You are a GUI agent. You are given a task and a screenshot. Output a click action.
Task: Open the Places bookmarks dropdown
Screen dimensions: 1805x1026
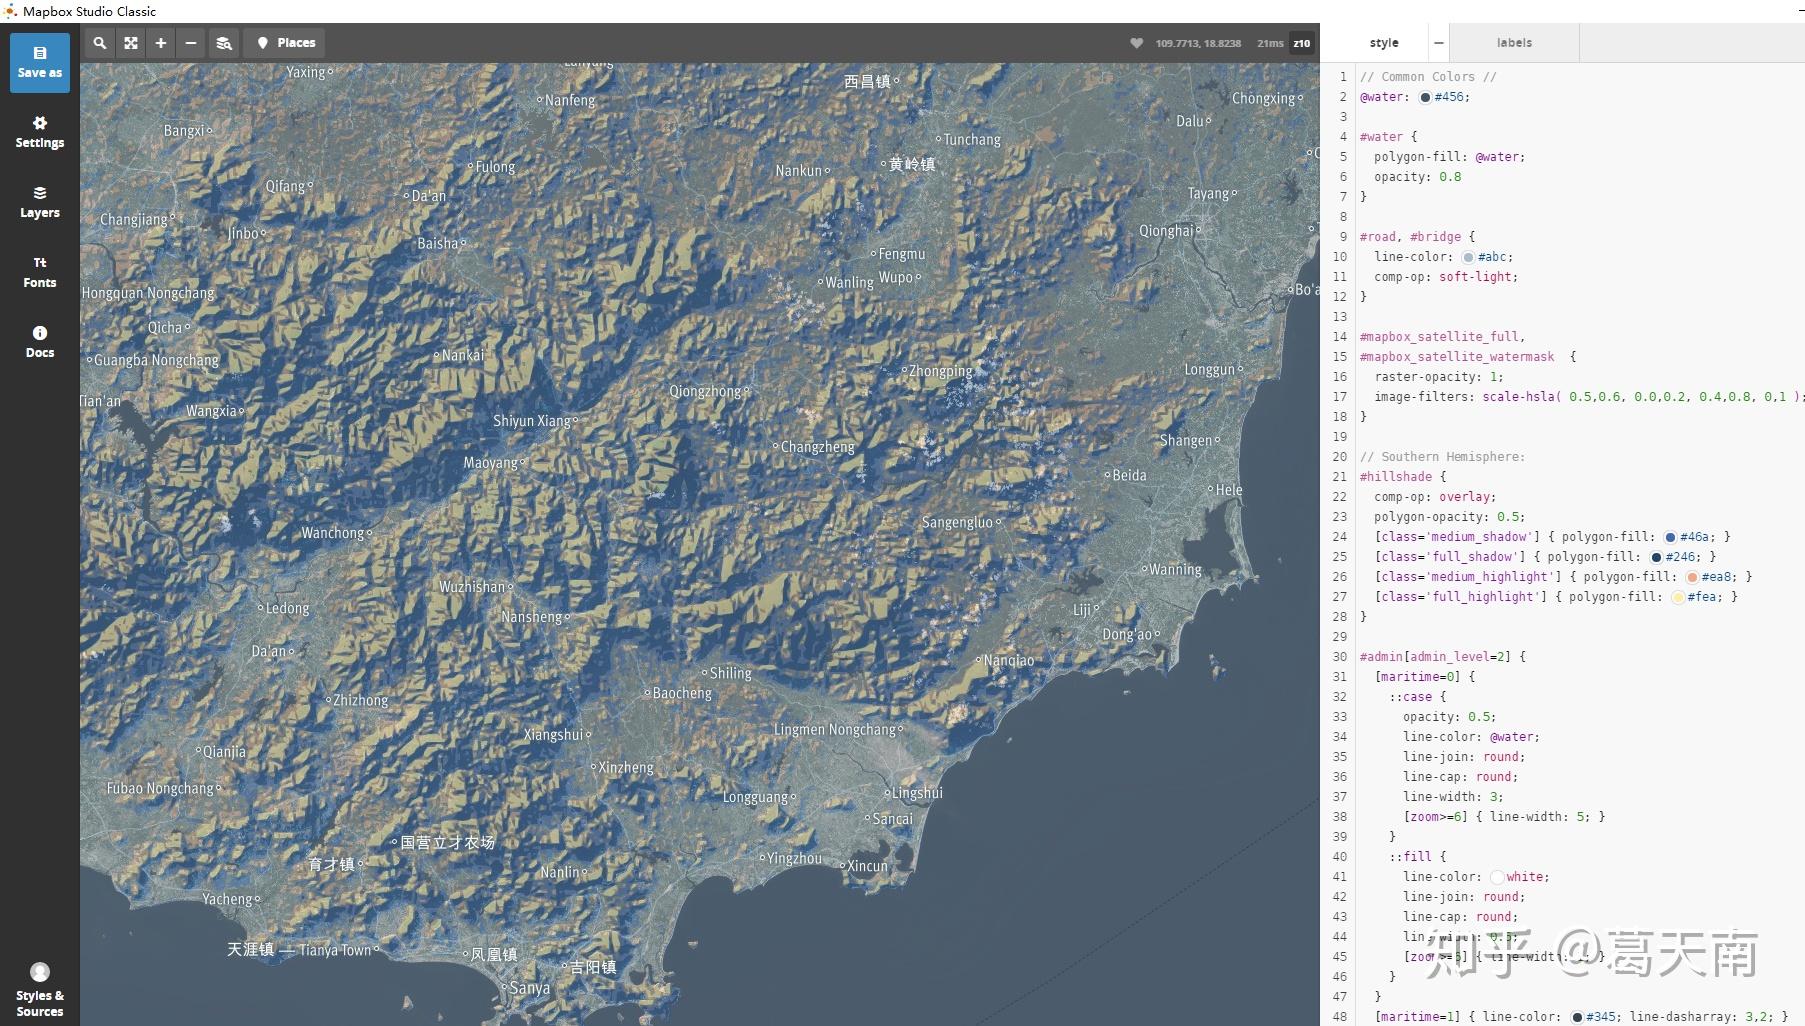tap(286, 43)
